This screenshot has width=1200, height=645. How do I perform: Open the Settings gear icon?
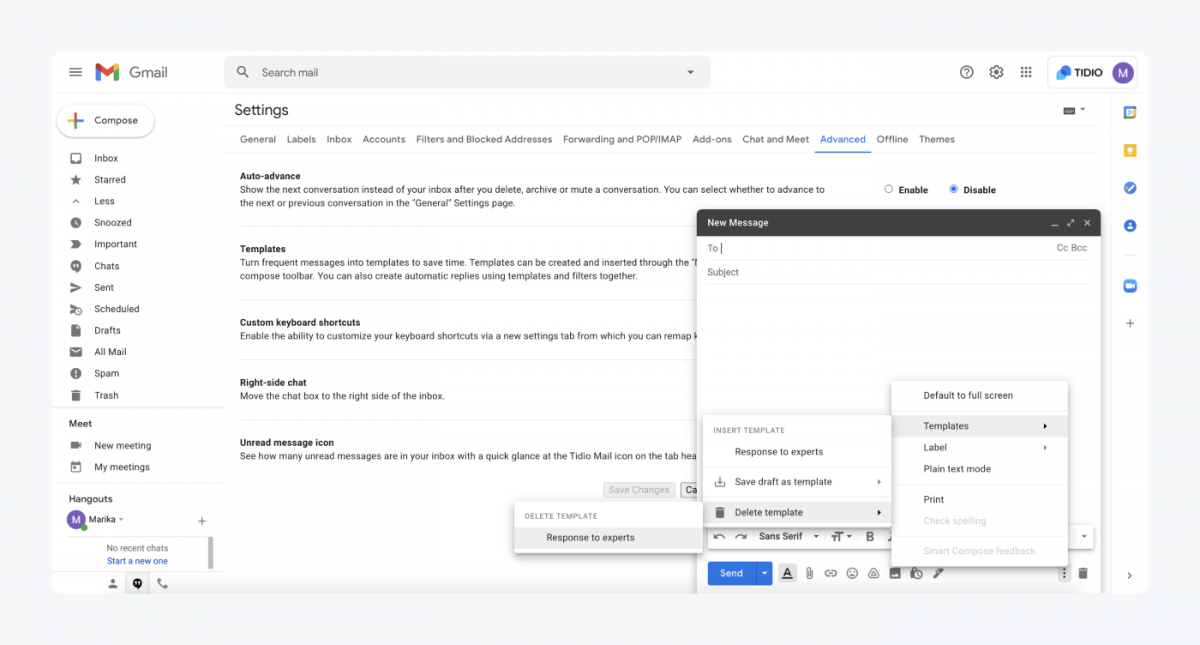(x=996, y=72)
